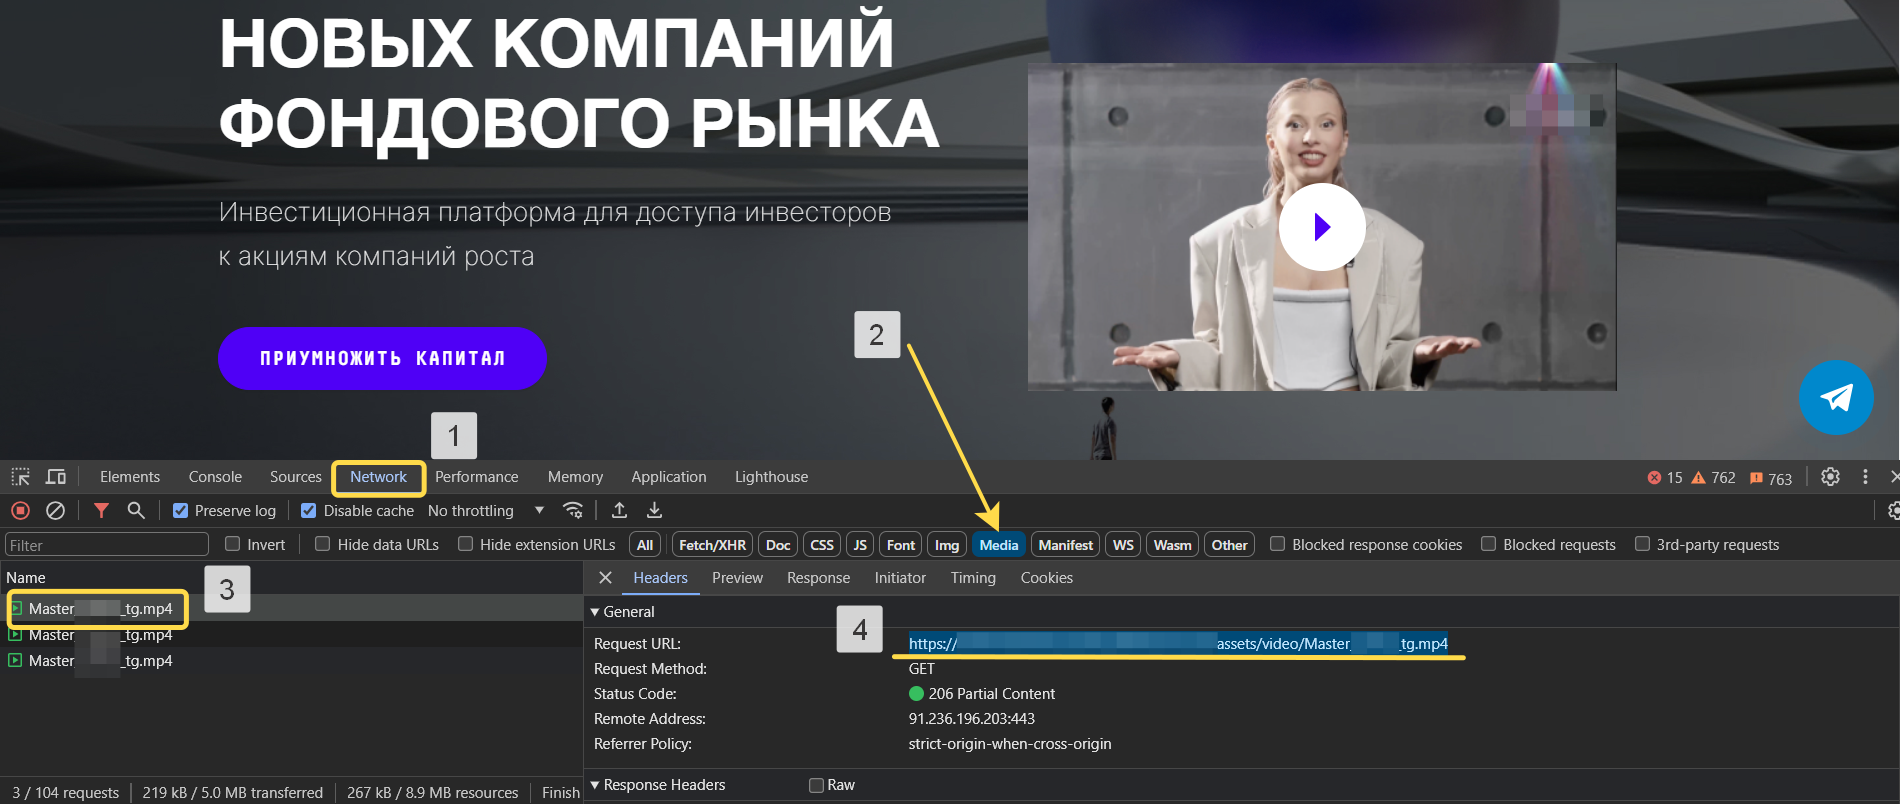Viewport: 1900px width, 804px height.
Task: Click the network Filter input field
Action: (107, 545)
